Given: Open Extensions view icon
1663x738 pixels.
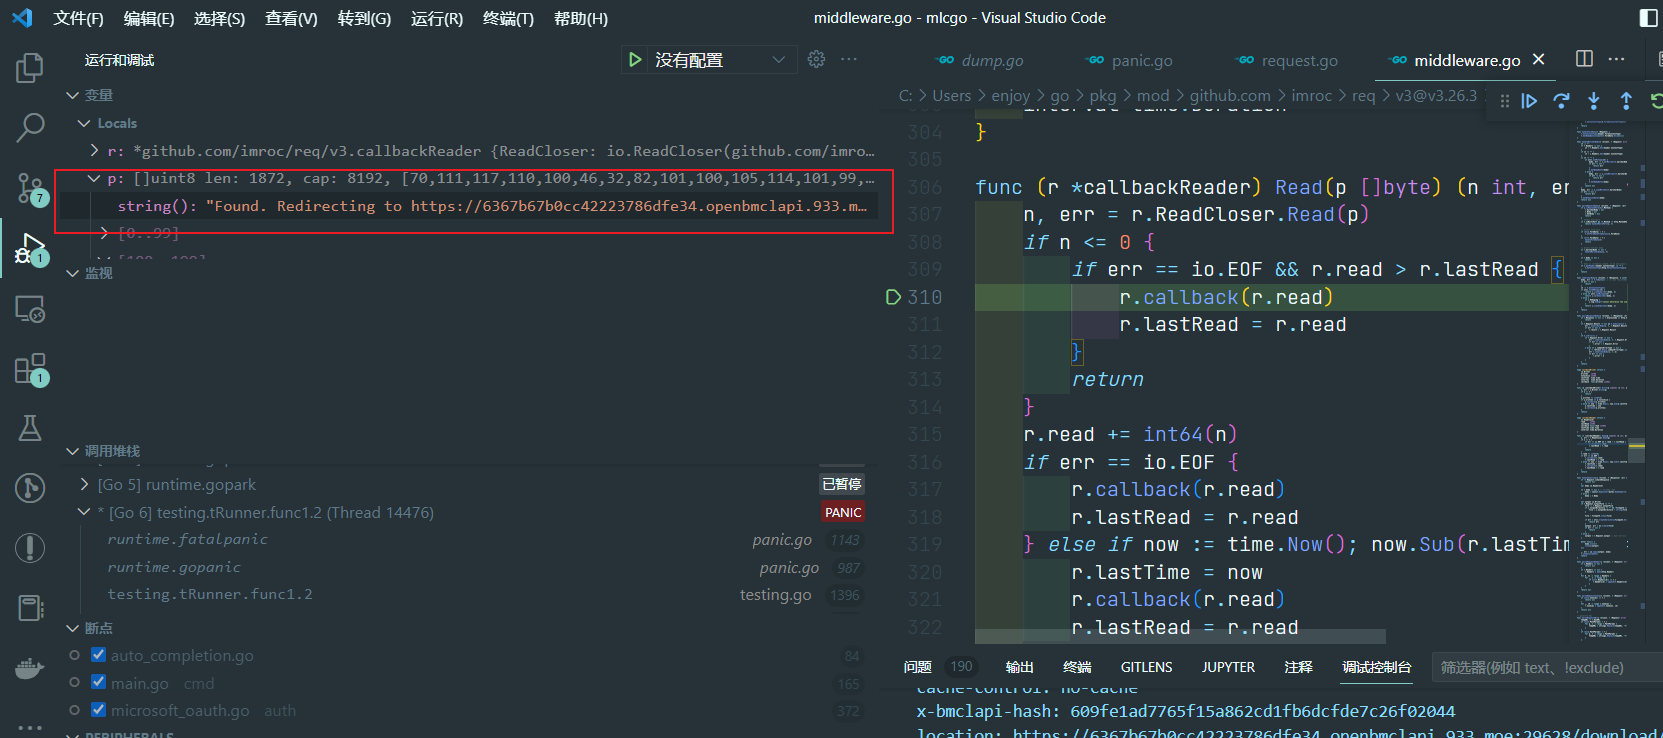Looking at the screenshot, I should tap(30, 369).
